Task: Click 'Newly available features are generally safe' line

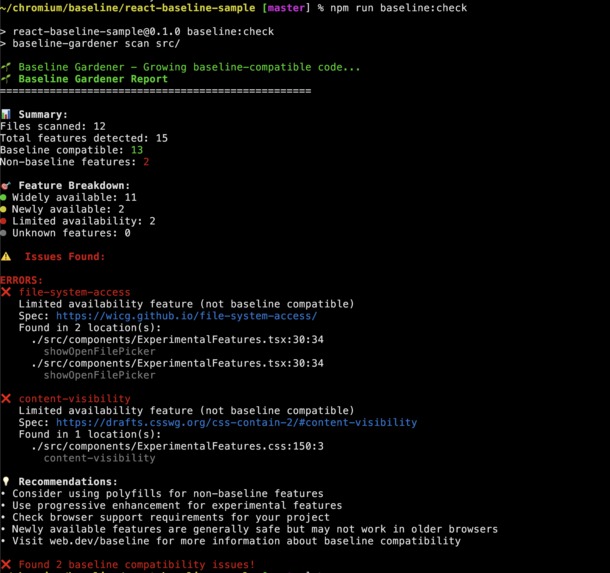Action: [x=255, y=529]
